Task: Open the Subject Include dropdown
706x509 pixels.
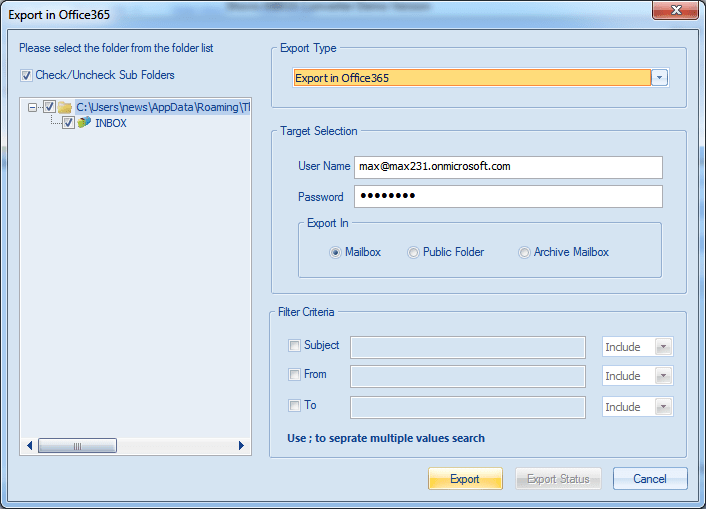Action: [x=661, y=347]
